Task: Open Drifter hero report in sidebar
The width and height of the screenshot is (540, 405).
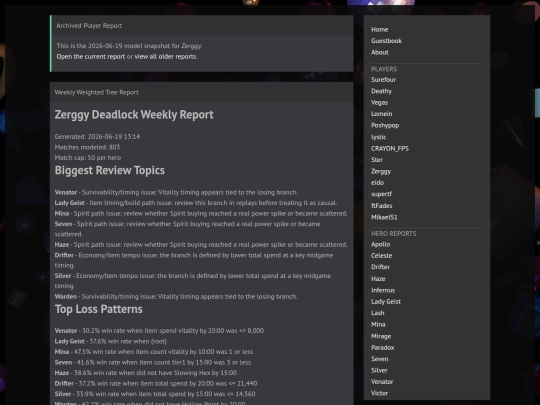Action: pos(381,267)
